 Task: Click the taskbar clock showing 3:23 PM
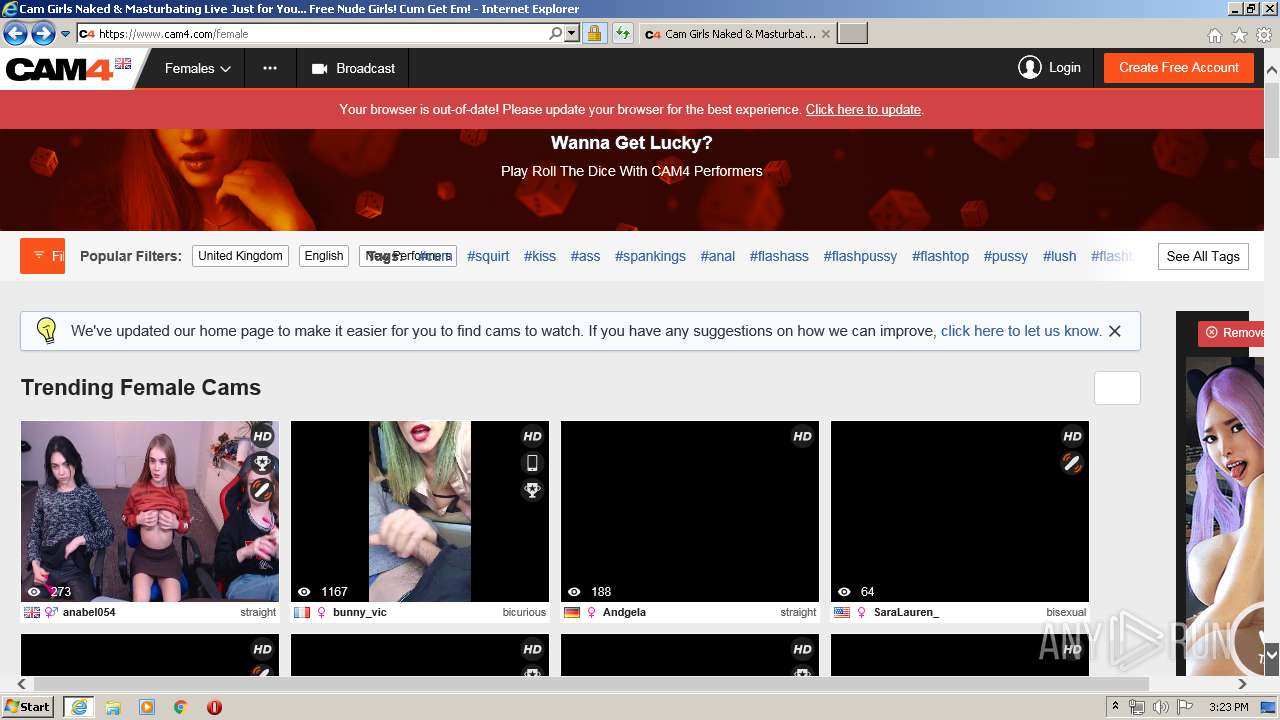pos(1228,707)
